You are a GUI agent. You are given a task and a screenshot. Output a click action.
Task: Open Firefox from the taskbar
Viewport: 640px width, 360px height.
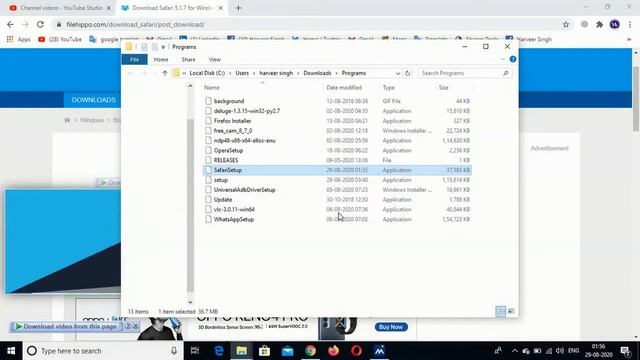[333, 351]
